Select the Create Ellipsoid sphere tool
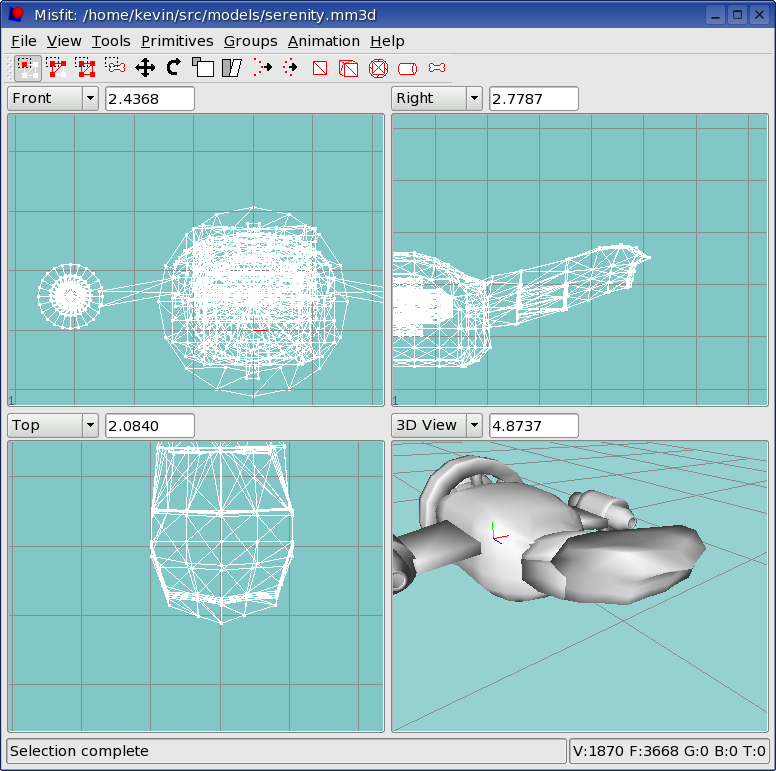Viewport: 776px width, 771px height. (x=379, y=68)
